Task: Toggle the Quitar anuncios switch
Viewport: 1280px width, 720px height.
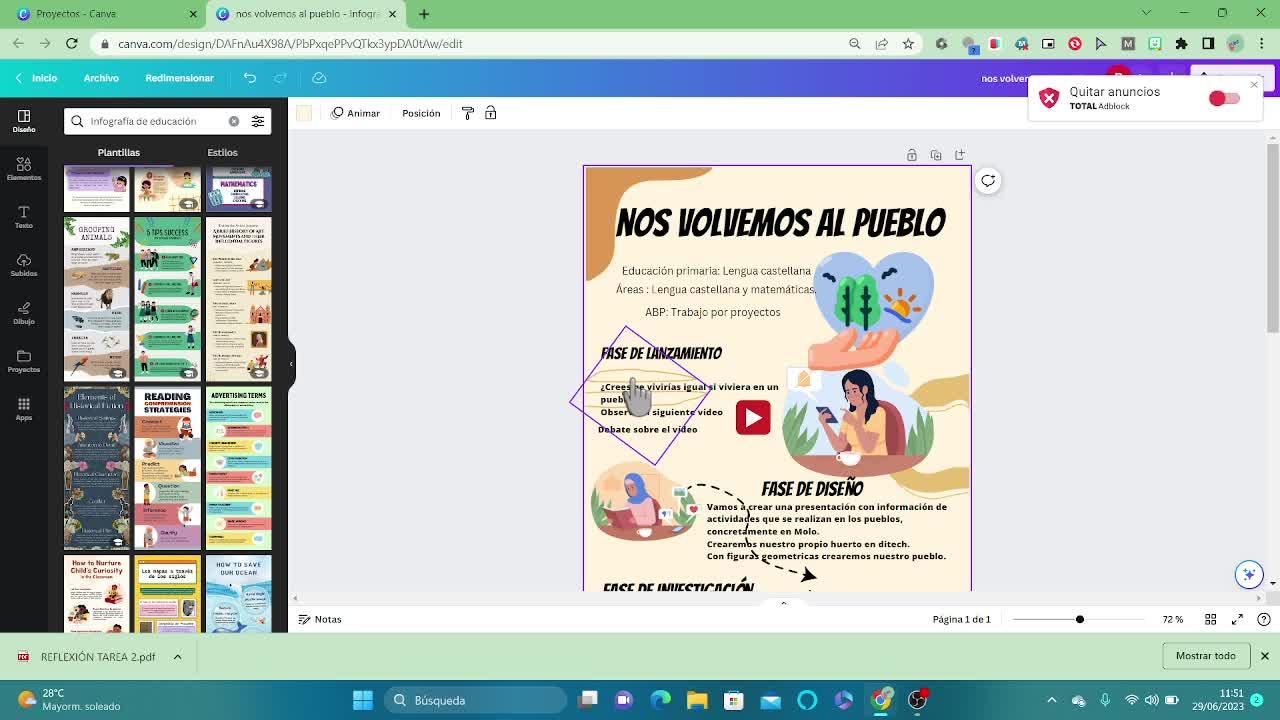Action: tap(1223, 98)
